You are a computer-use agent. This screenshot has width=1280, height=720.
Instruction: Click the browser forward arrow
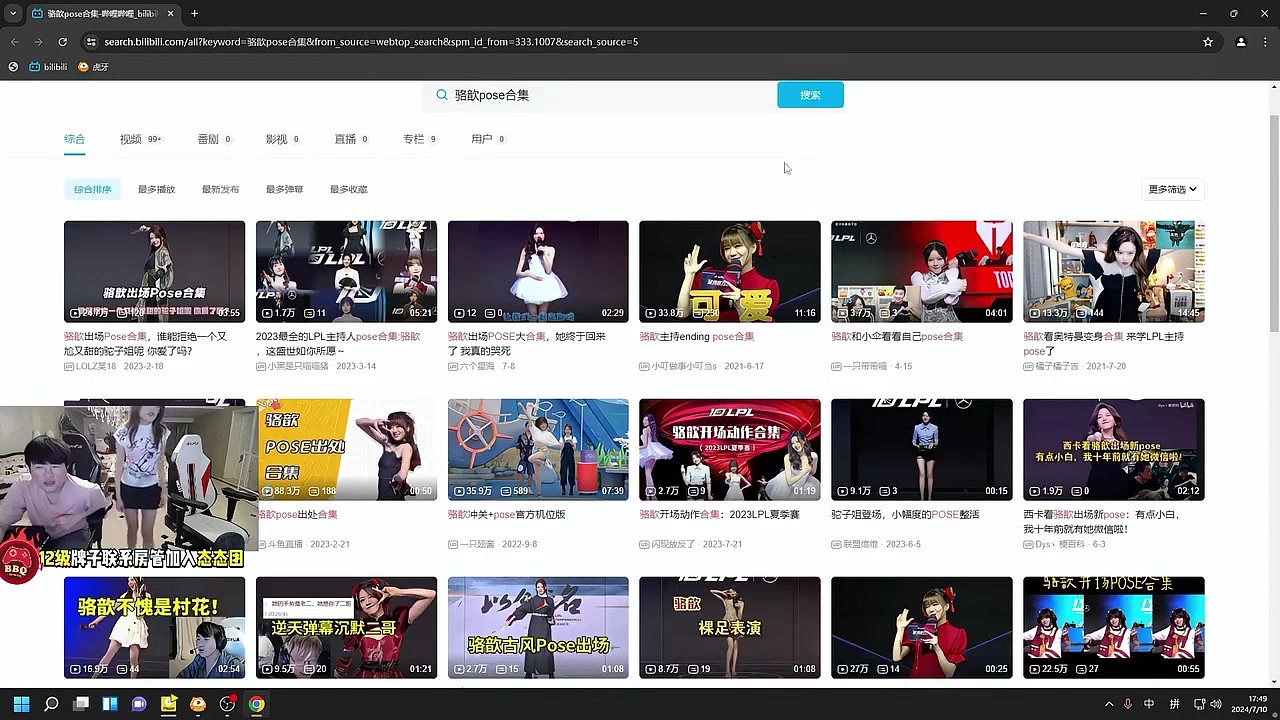coord(38,42)
